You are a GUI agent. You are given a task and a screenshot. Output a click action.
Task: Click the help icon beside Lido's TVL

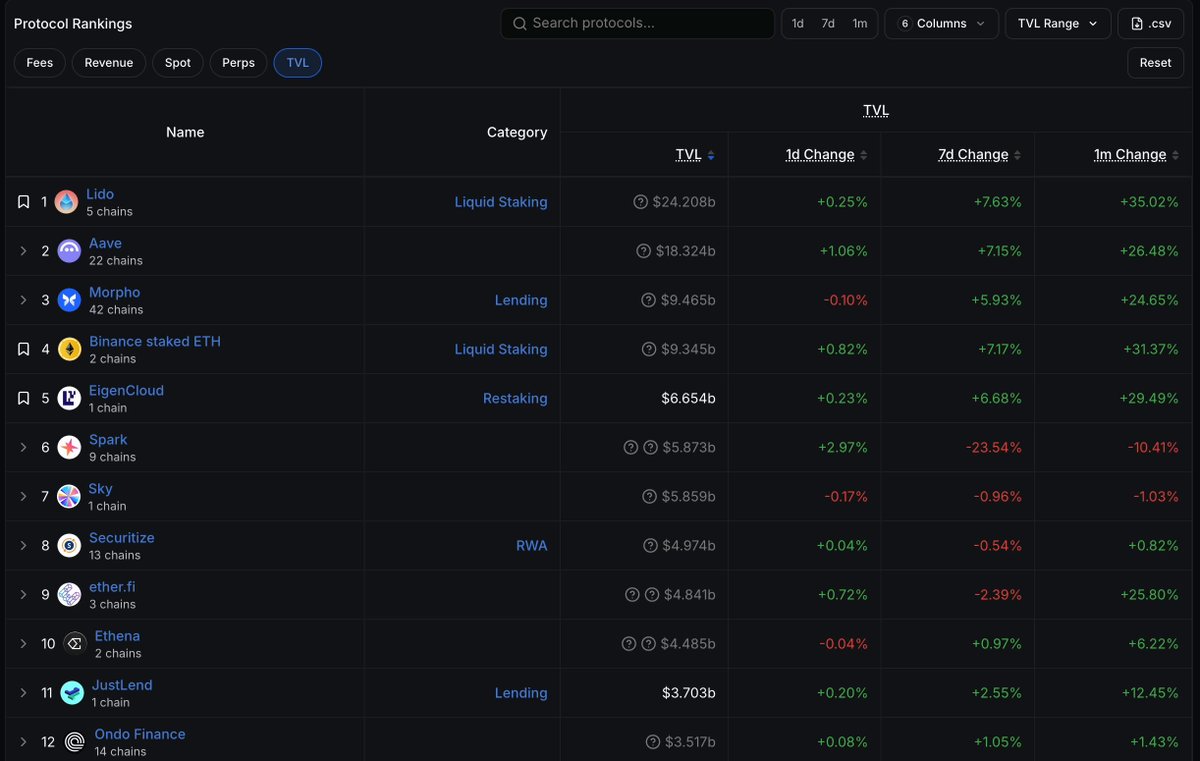click(x=641, y=202)
